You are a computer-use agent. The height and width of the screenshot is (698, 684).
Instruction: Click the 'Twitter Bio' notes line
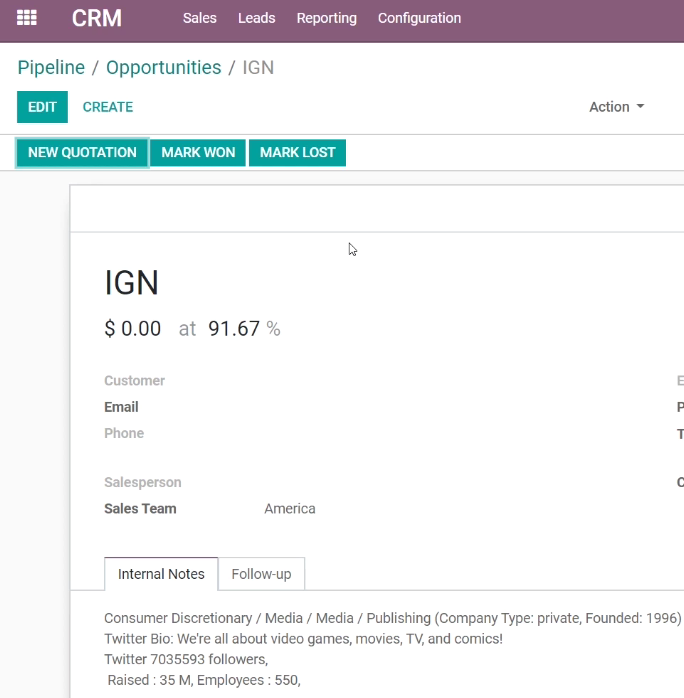[304, 639]
